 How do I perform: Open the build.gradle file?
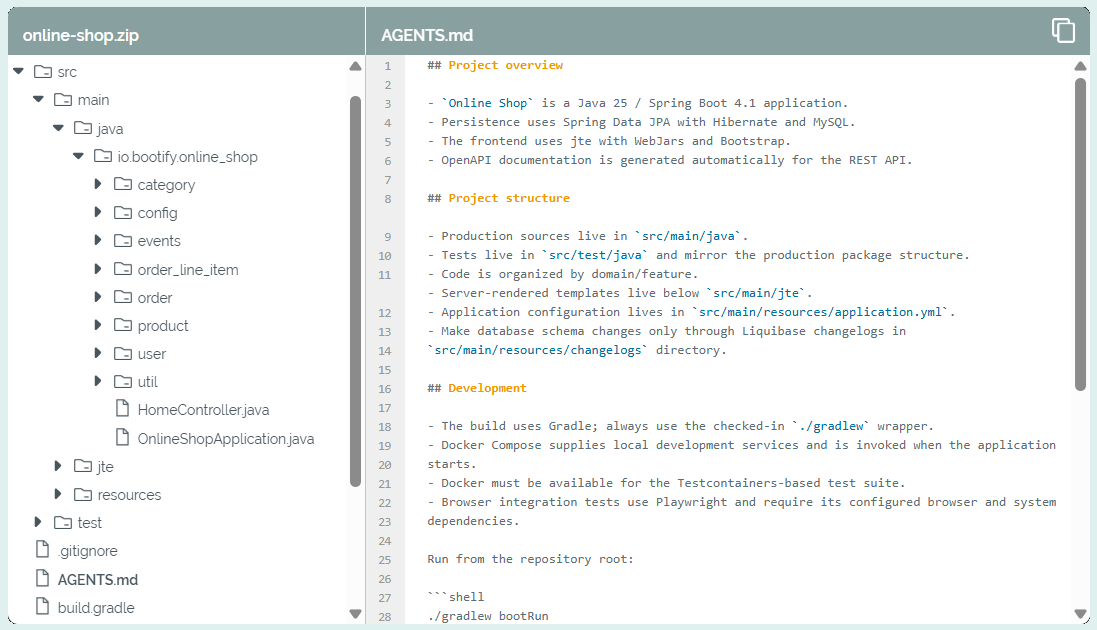point(96,608)
